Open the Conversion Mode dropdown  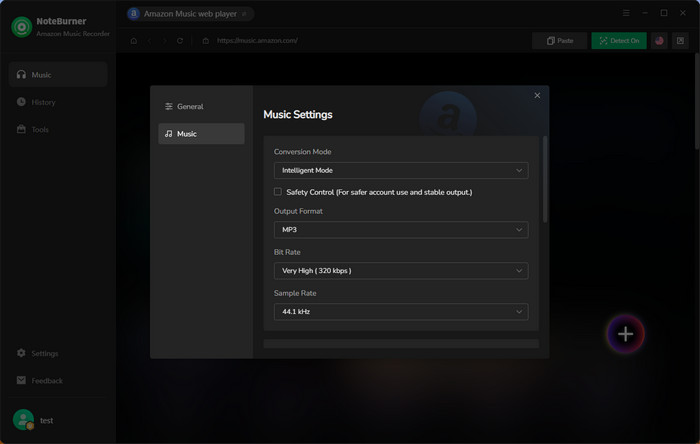[x=401, y=170]
